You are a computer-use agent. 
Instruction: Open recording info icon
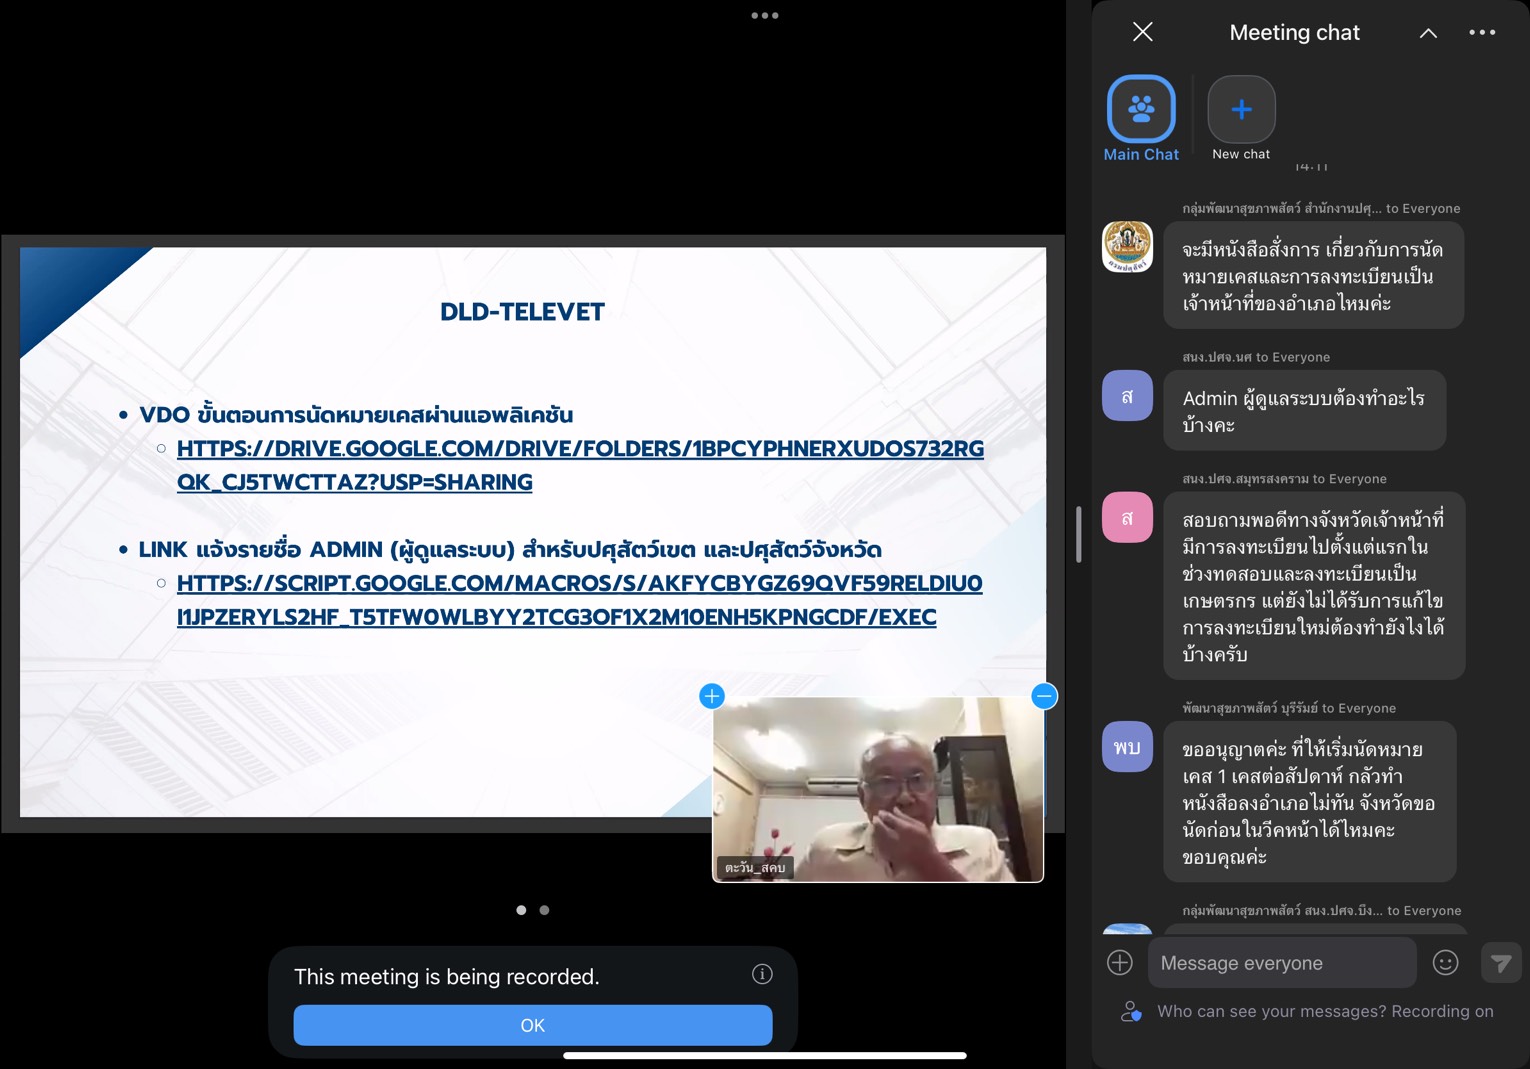pyautogui.click(x=762, y=974)
